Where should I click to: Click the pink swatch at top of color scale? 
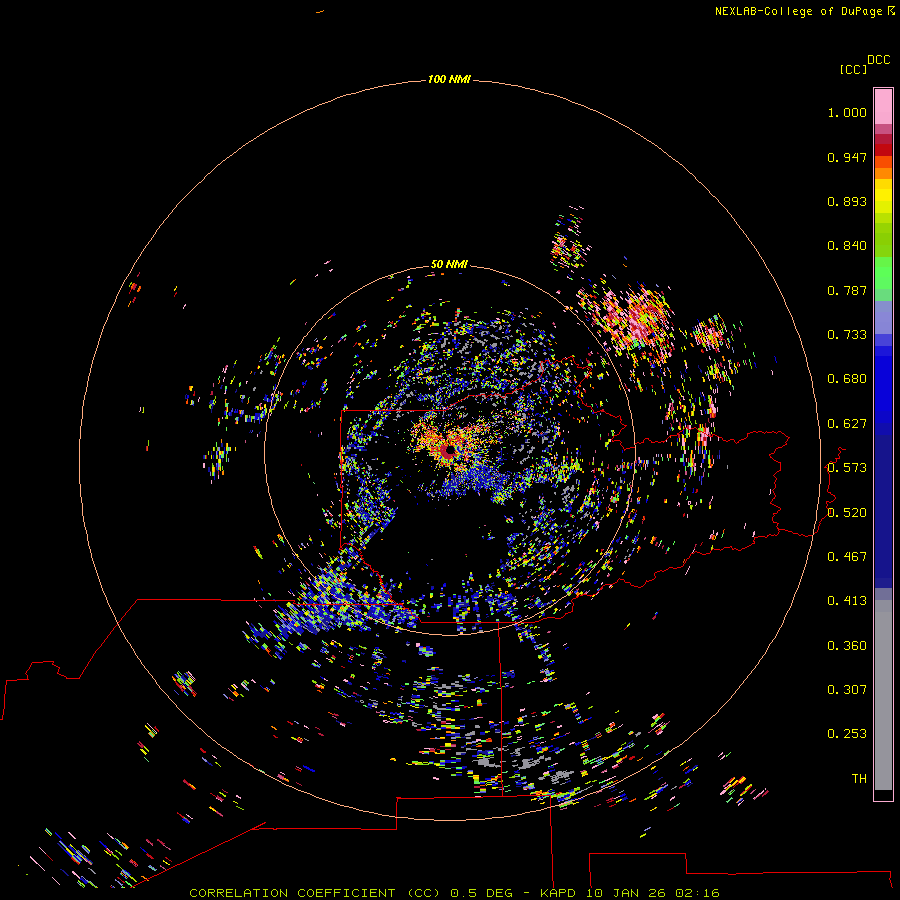click(883, 106)
